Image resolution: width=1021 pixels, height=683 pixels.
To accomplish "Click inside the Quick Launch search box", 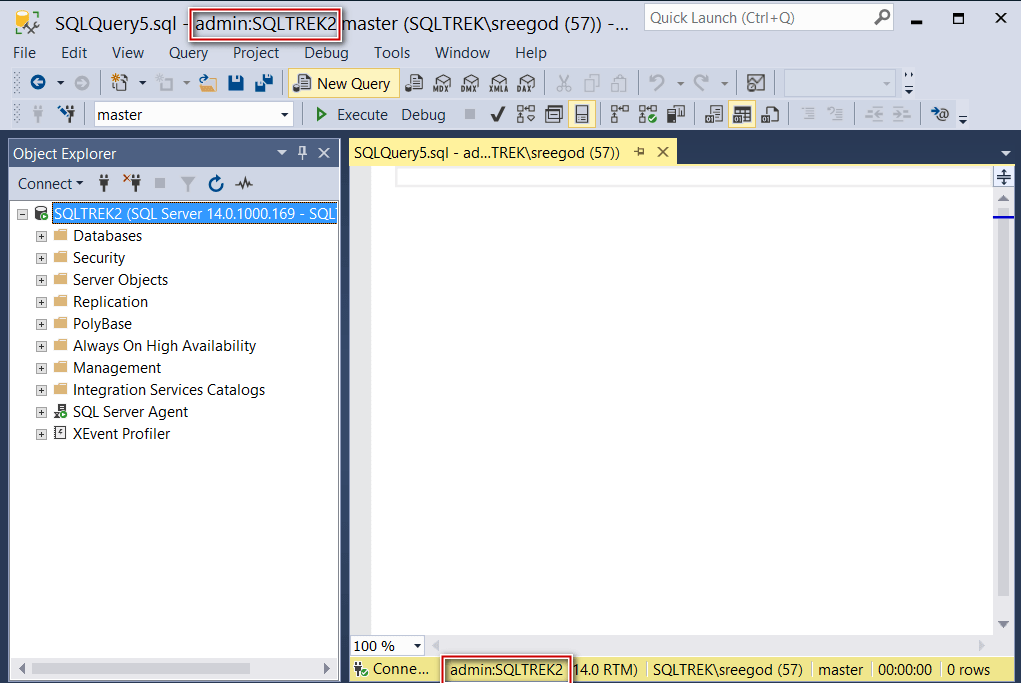I will click(758, 18).
